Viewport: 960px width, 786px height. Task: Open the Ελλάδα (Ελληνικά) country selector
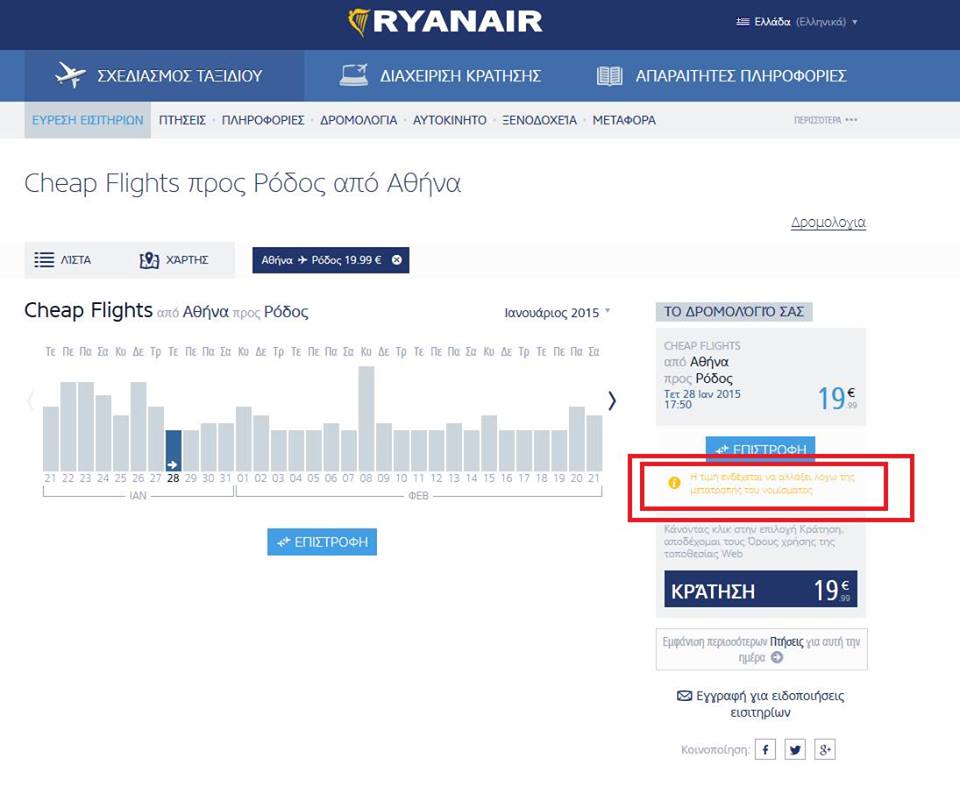pos(797,22)
